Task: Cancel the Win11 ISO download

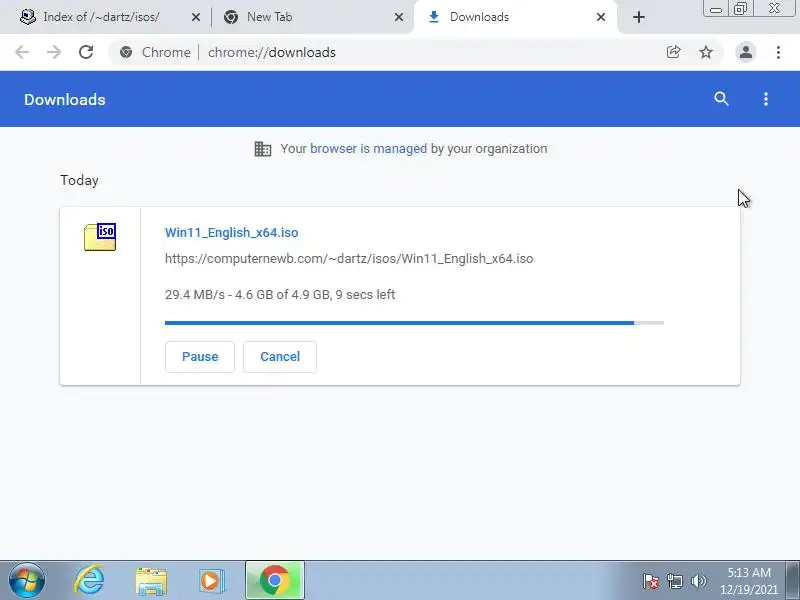Action: tap(280, 357)
